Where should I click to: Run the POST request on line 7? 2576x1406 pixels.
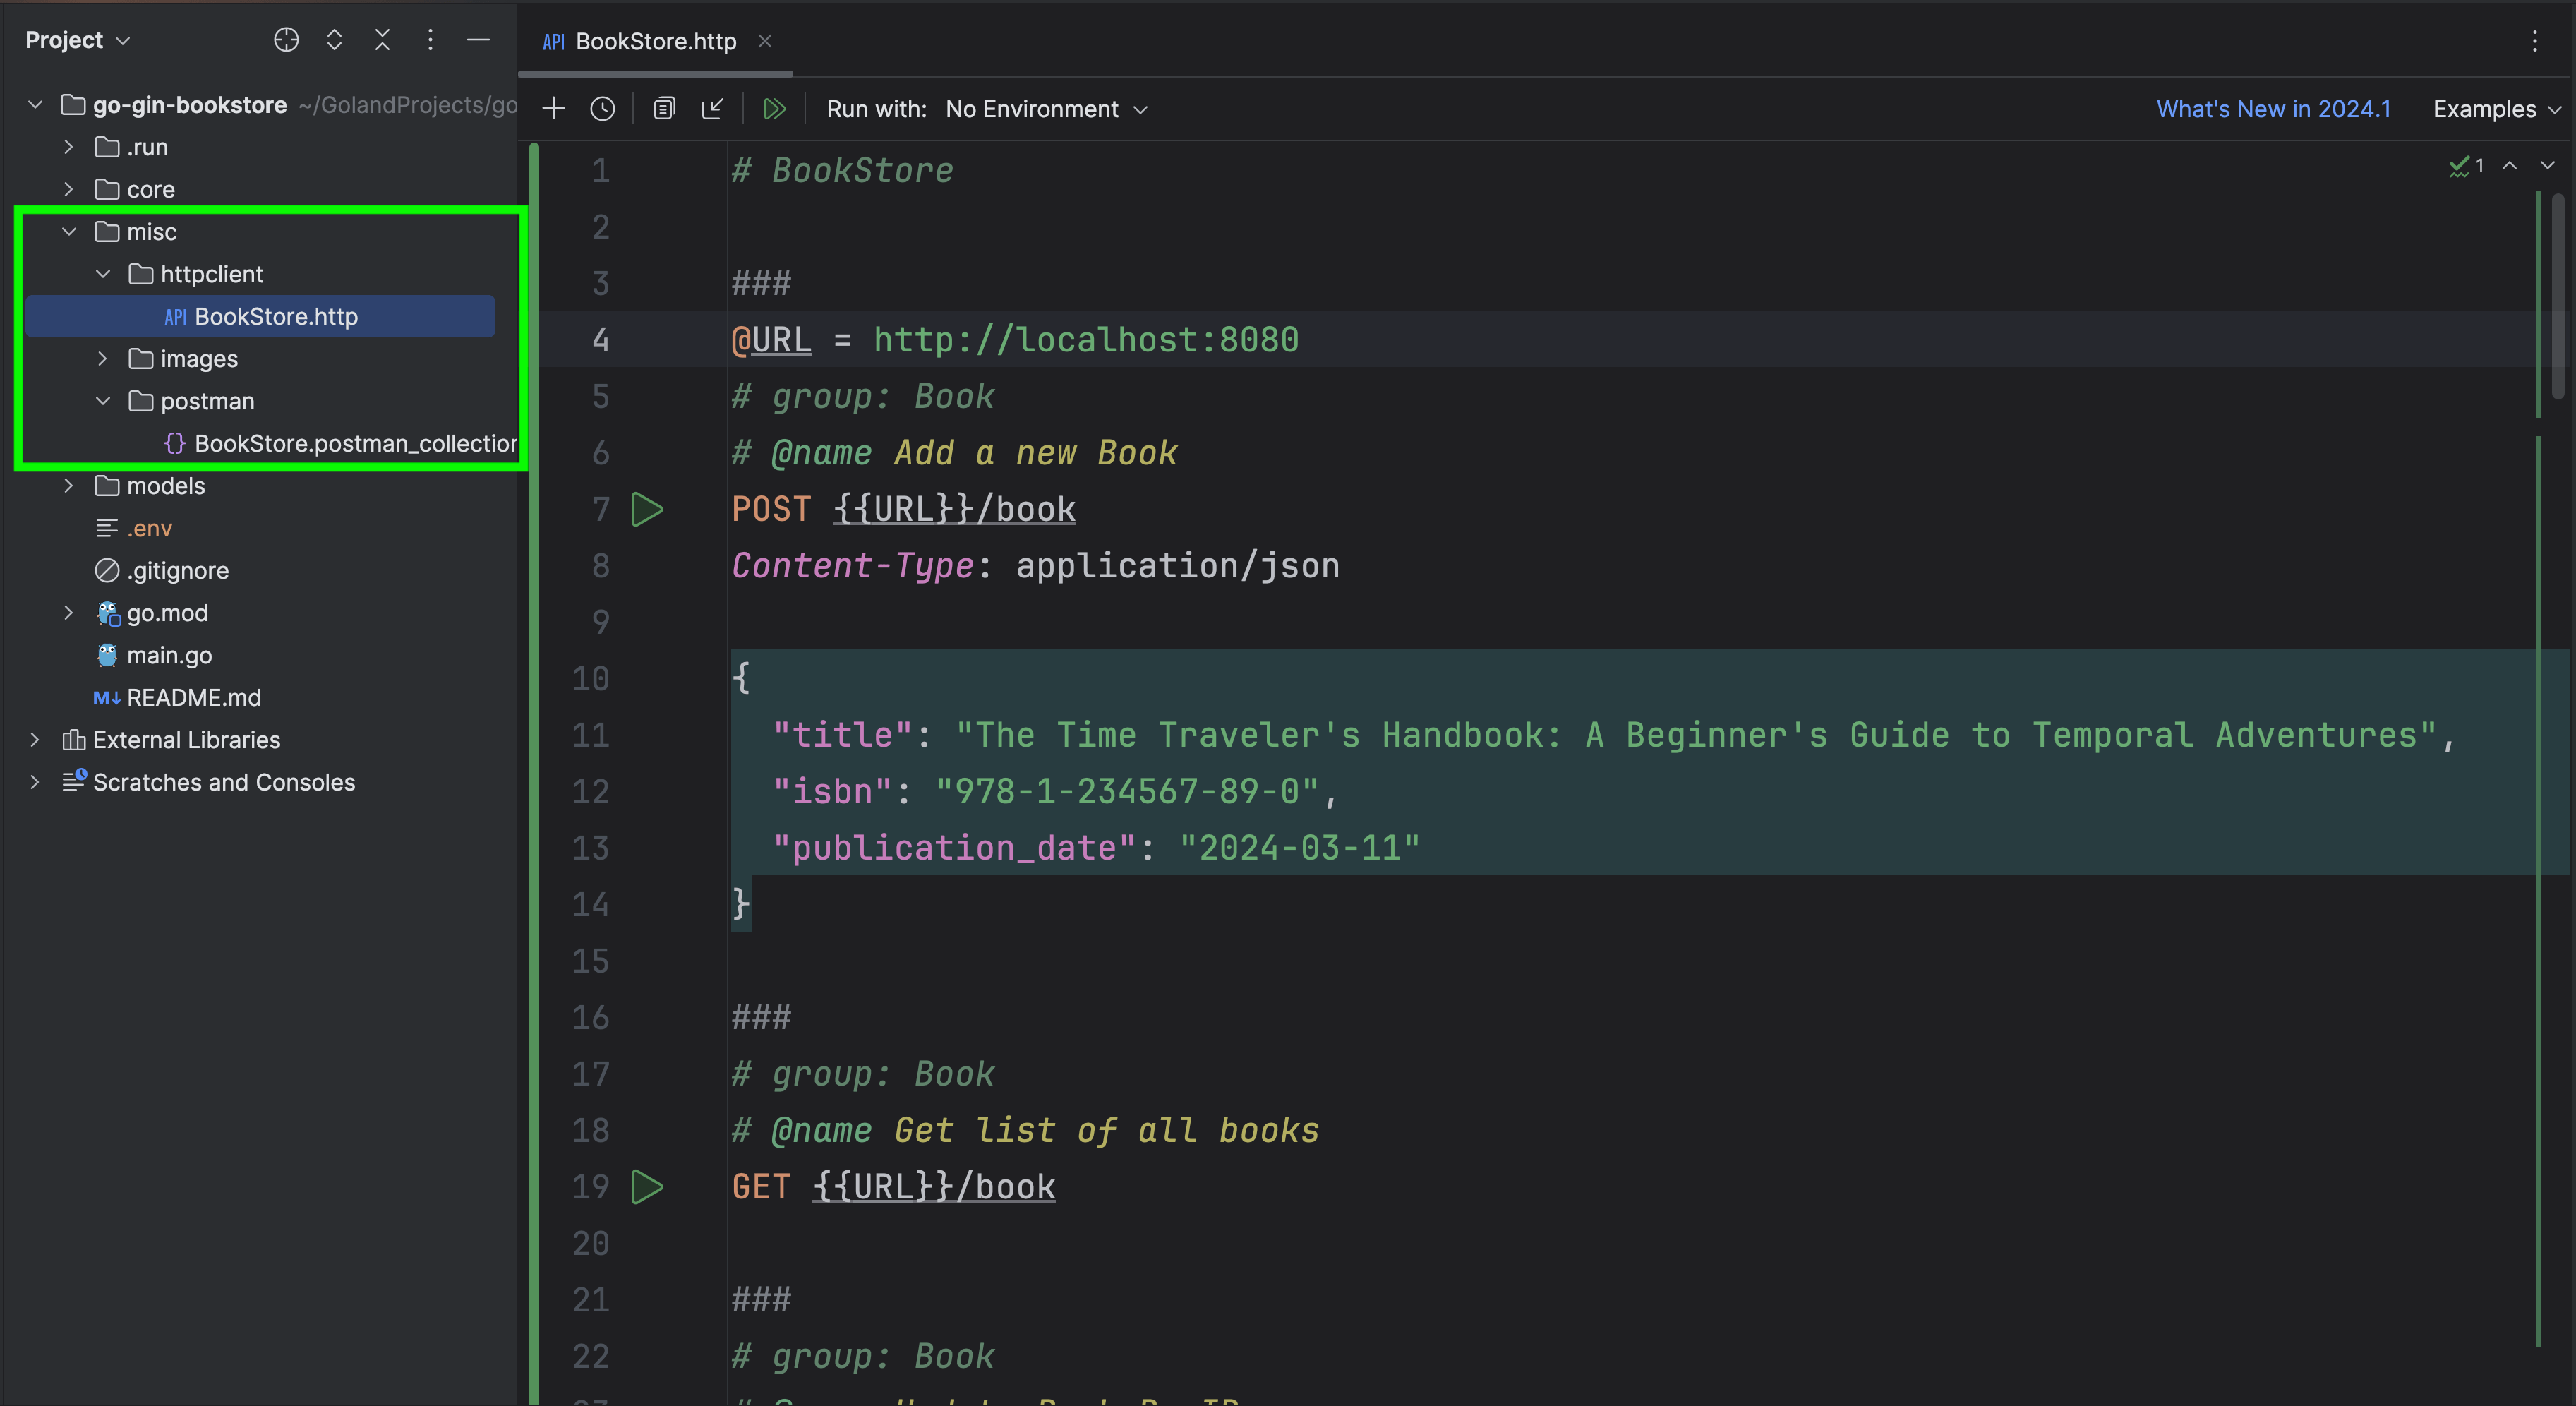click(648, 509)
